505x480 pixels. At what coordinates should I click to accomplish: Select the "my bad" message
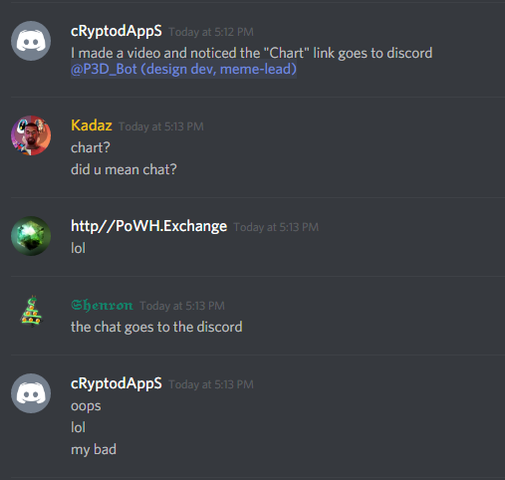94,450
